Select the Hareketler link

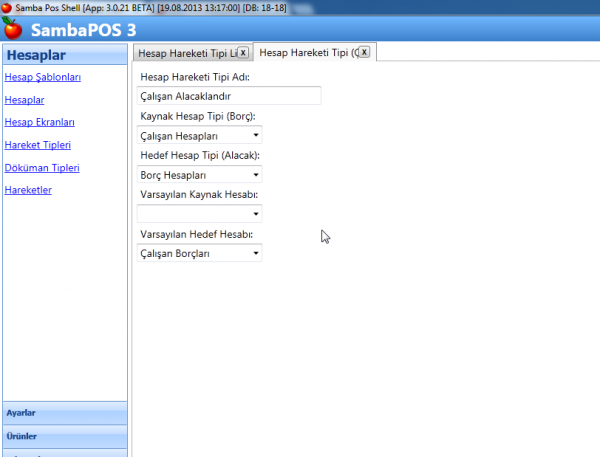tap(28, 190)
